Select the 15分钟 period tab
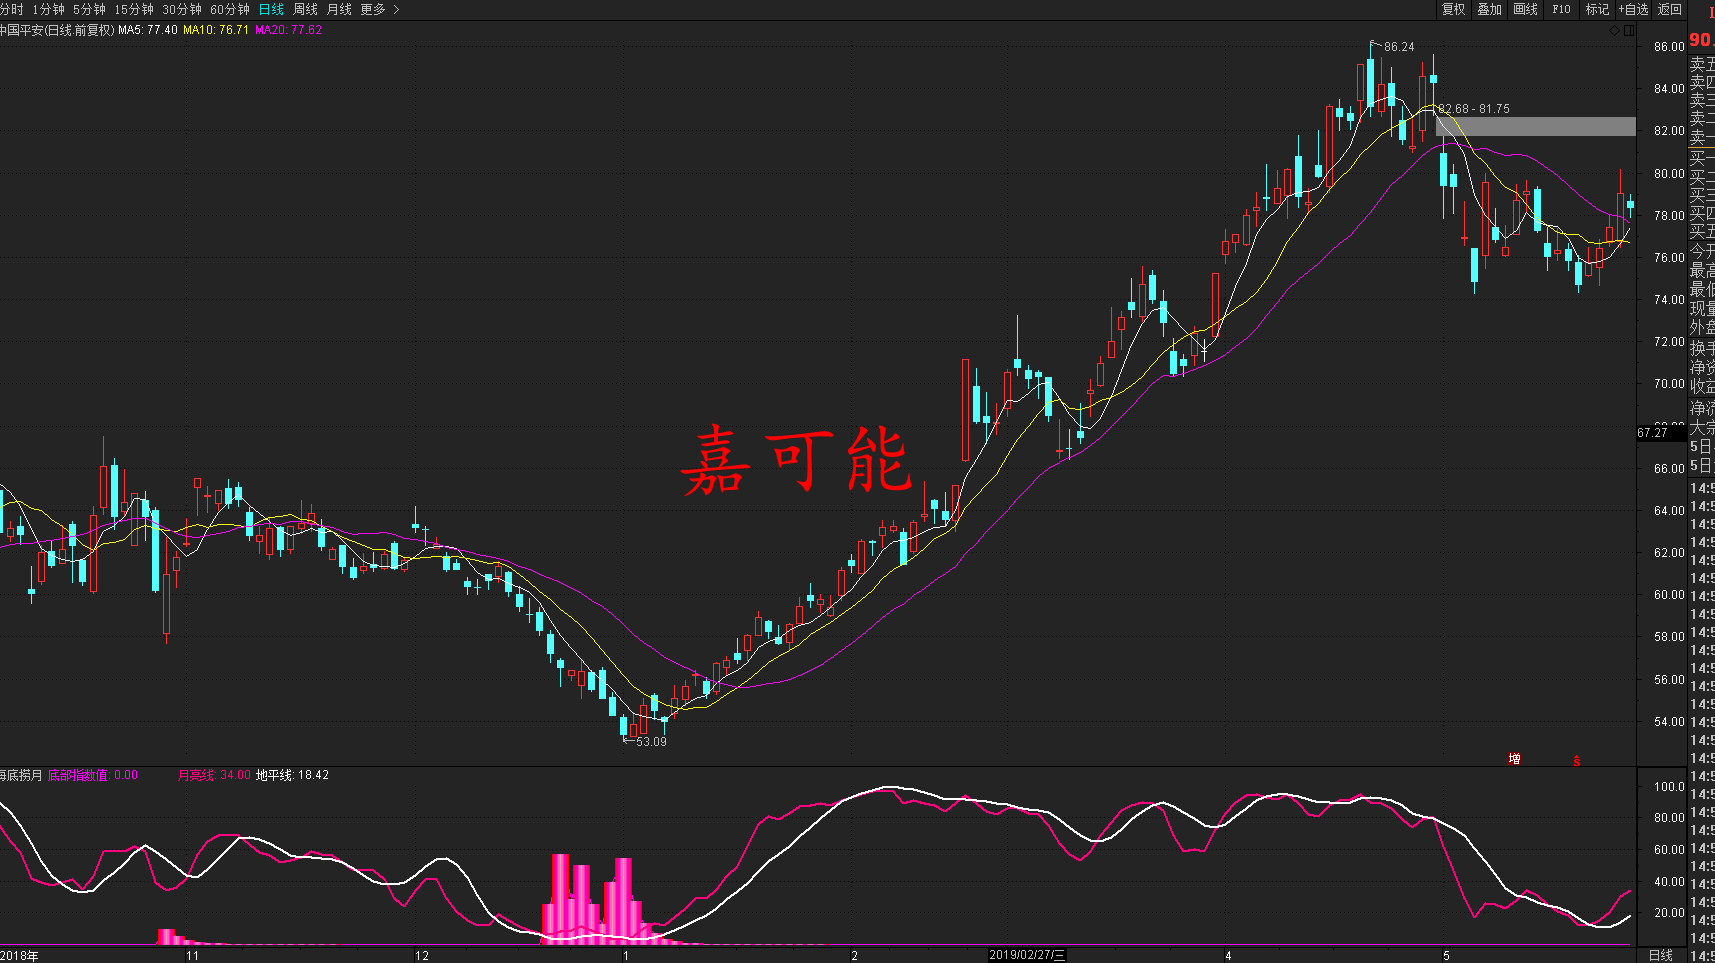The image size is (1715, 963). [134, 9]
